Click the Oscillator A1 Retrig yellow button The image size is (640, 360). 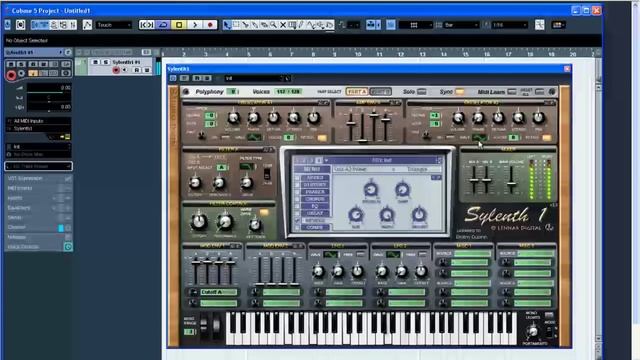(x=322, y=138)
